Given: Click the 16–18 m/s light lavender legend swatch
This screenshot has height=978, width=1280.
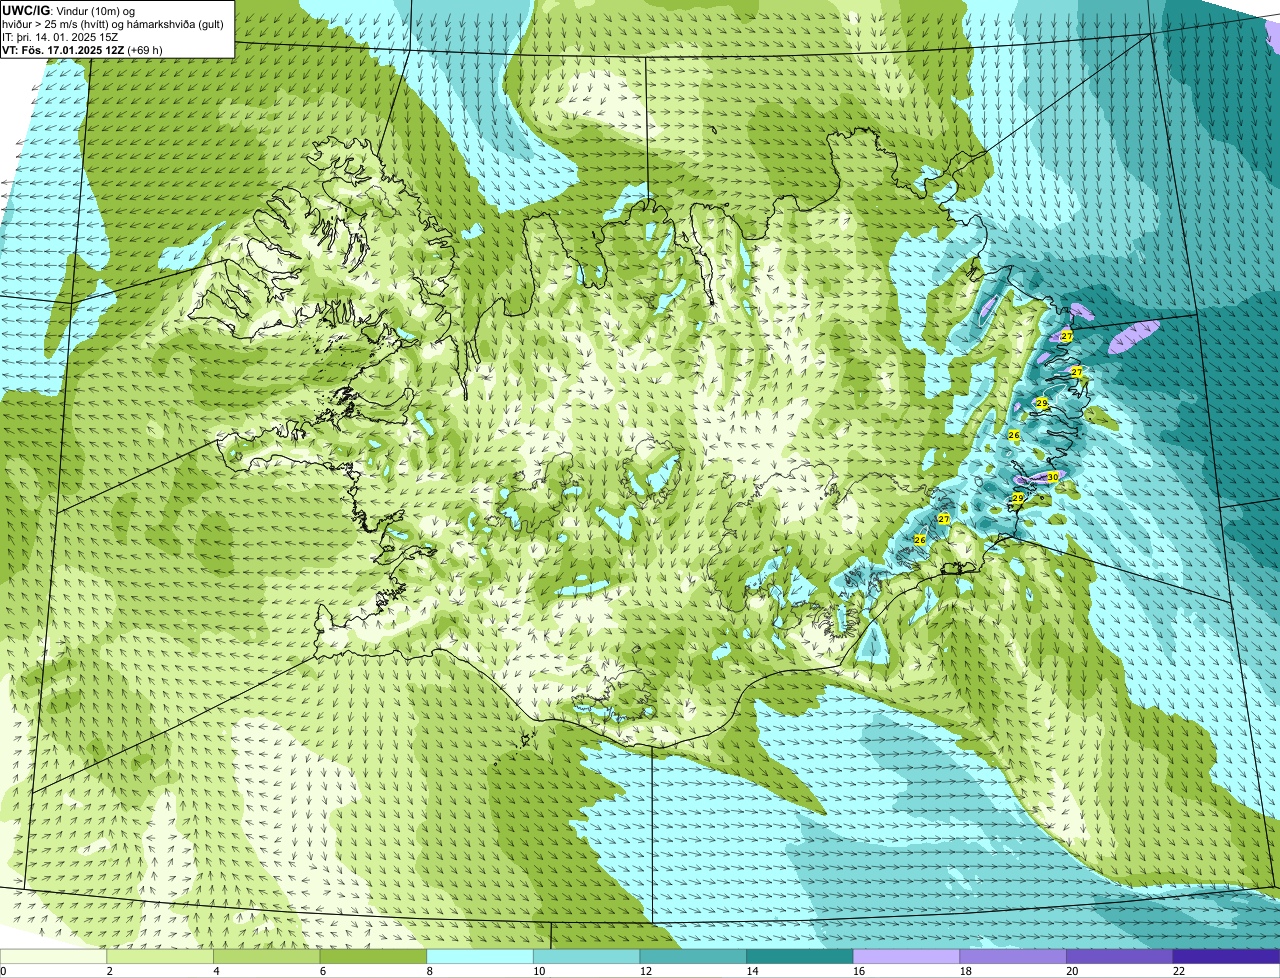Looking at the screenshot, I should 906,956.
